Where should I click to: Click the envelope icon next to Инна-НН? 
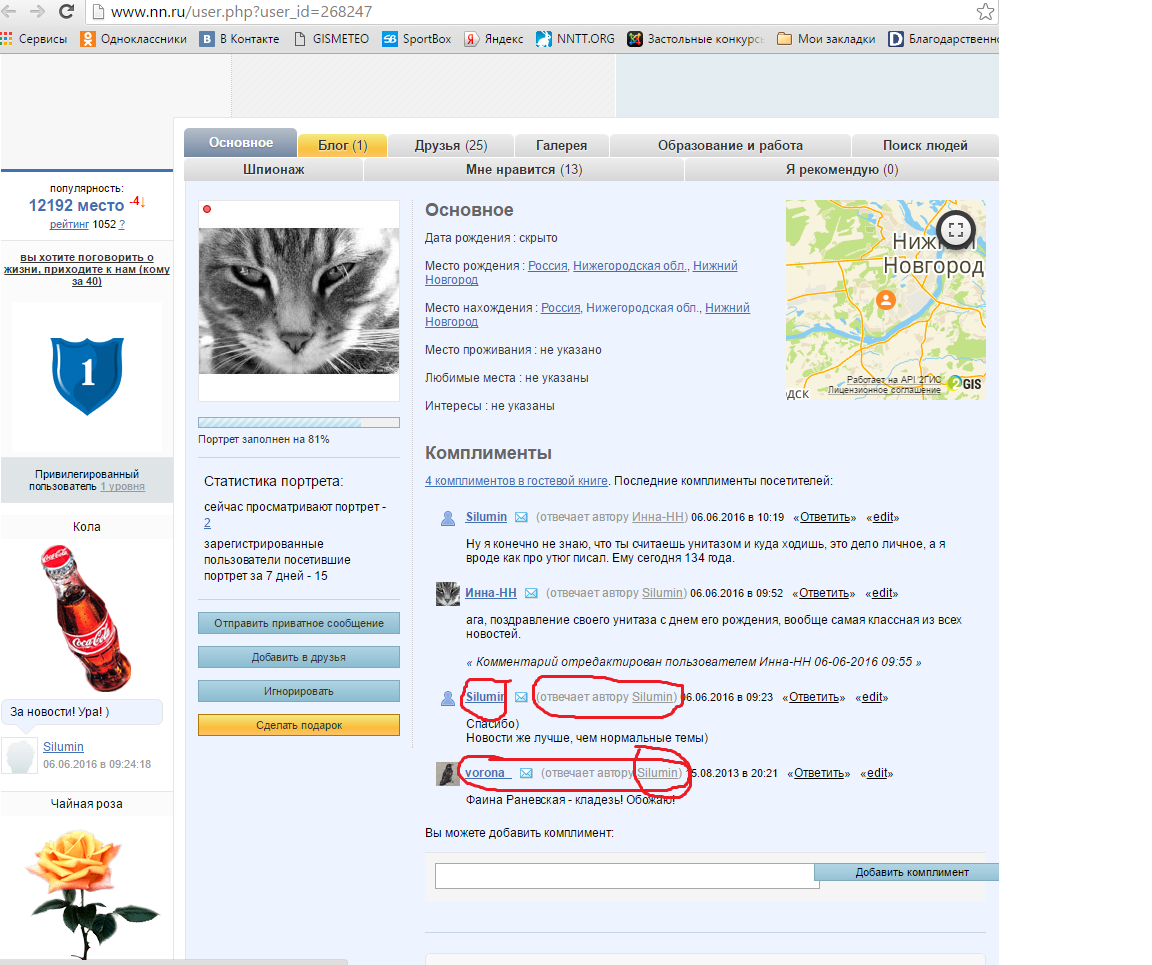pyautogui.click(x=531, y=593)
